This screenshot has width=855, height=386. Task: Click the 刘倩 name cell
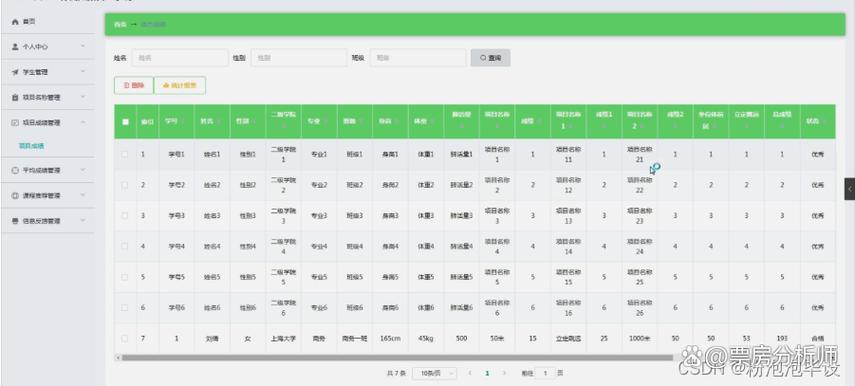212,339
